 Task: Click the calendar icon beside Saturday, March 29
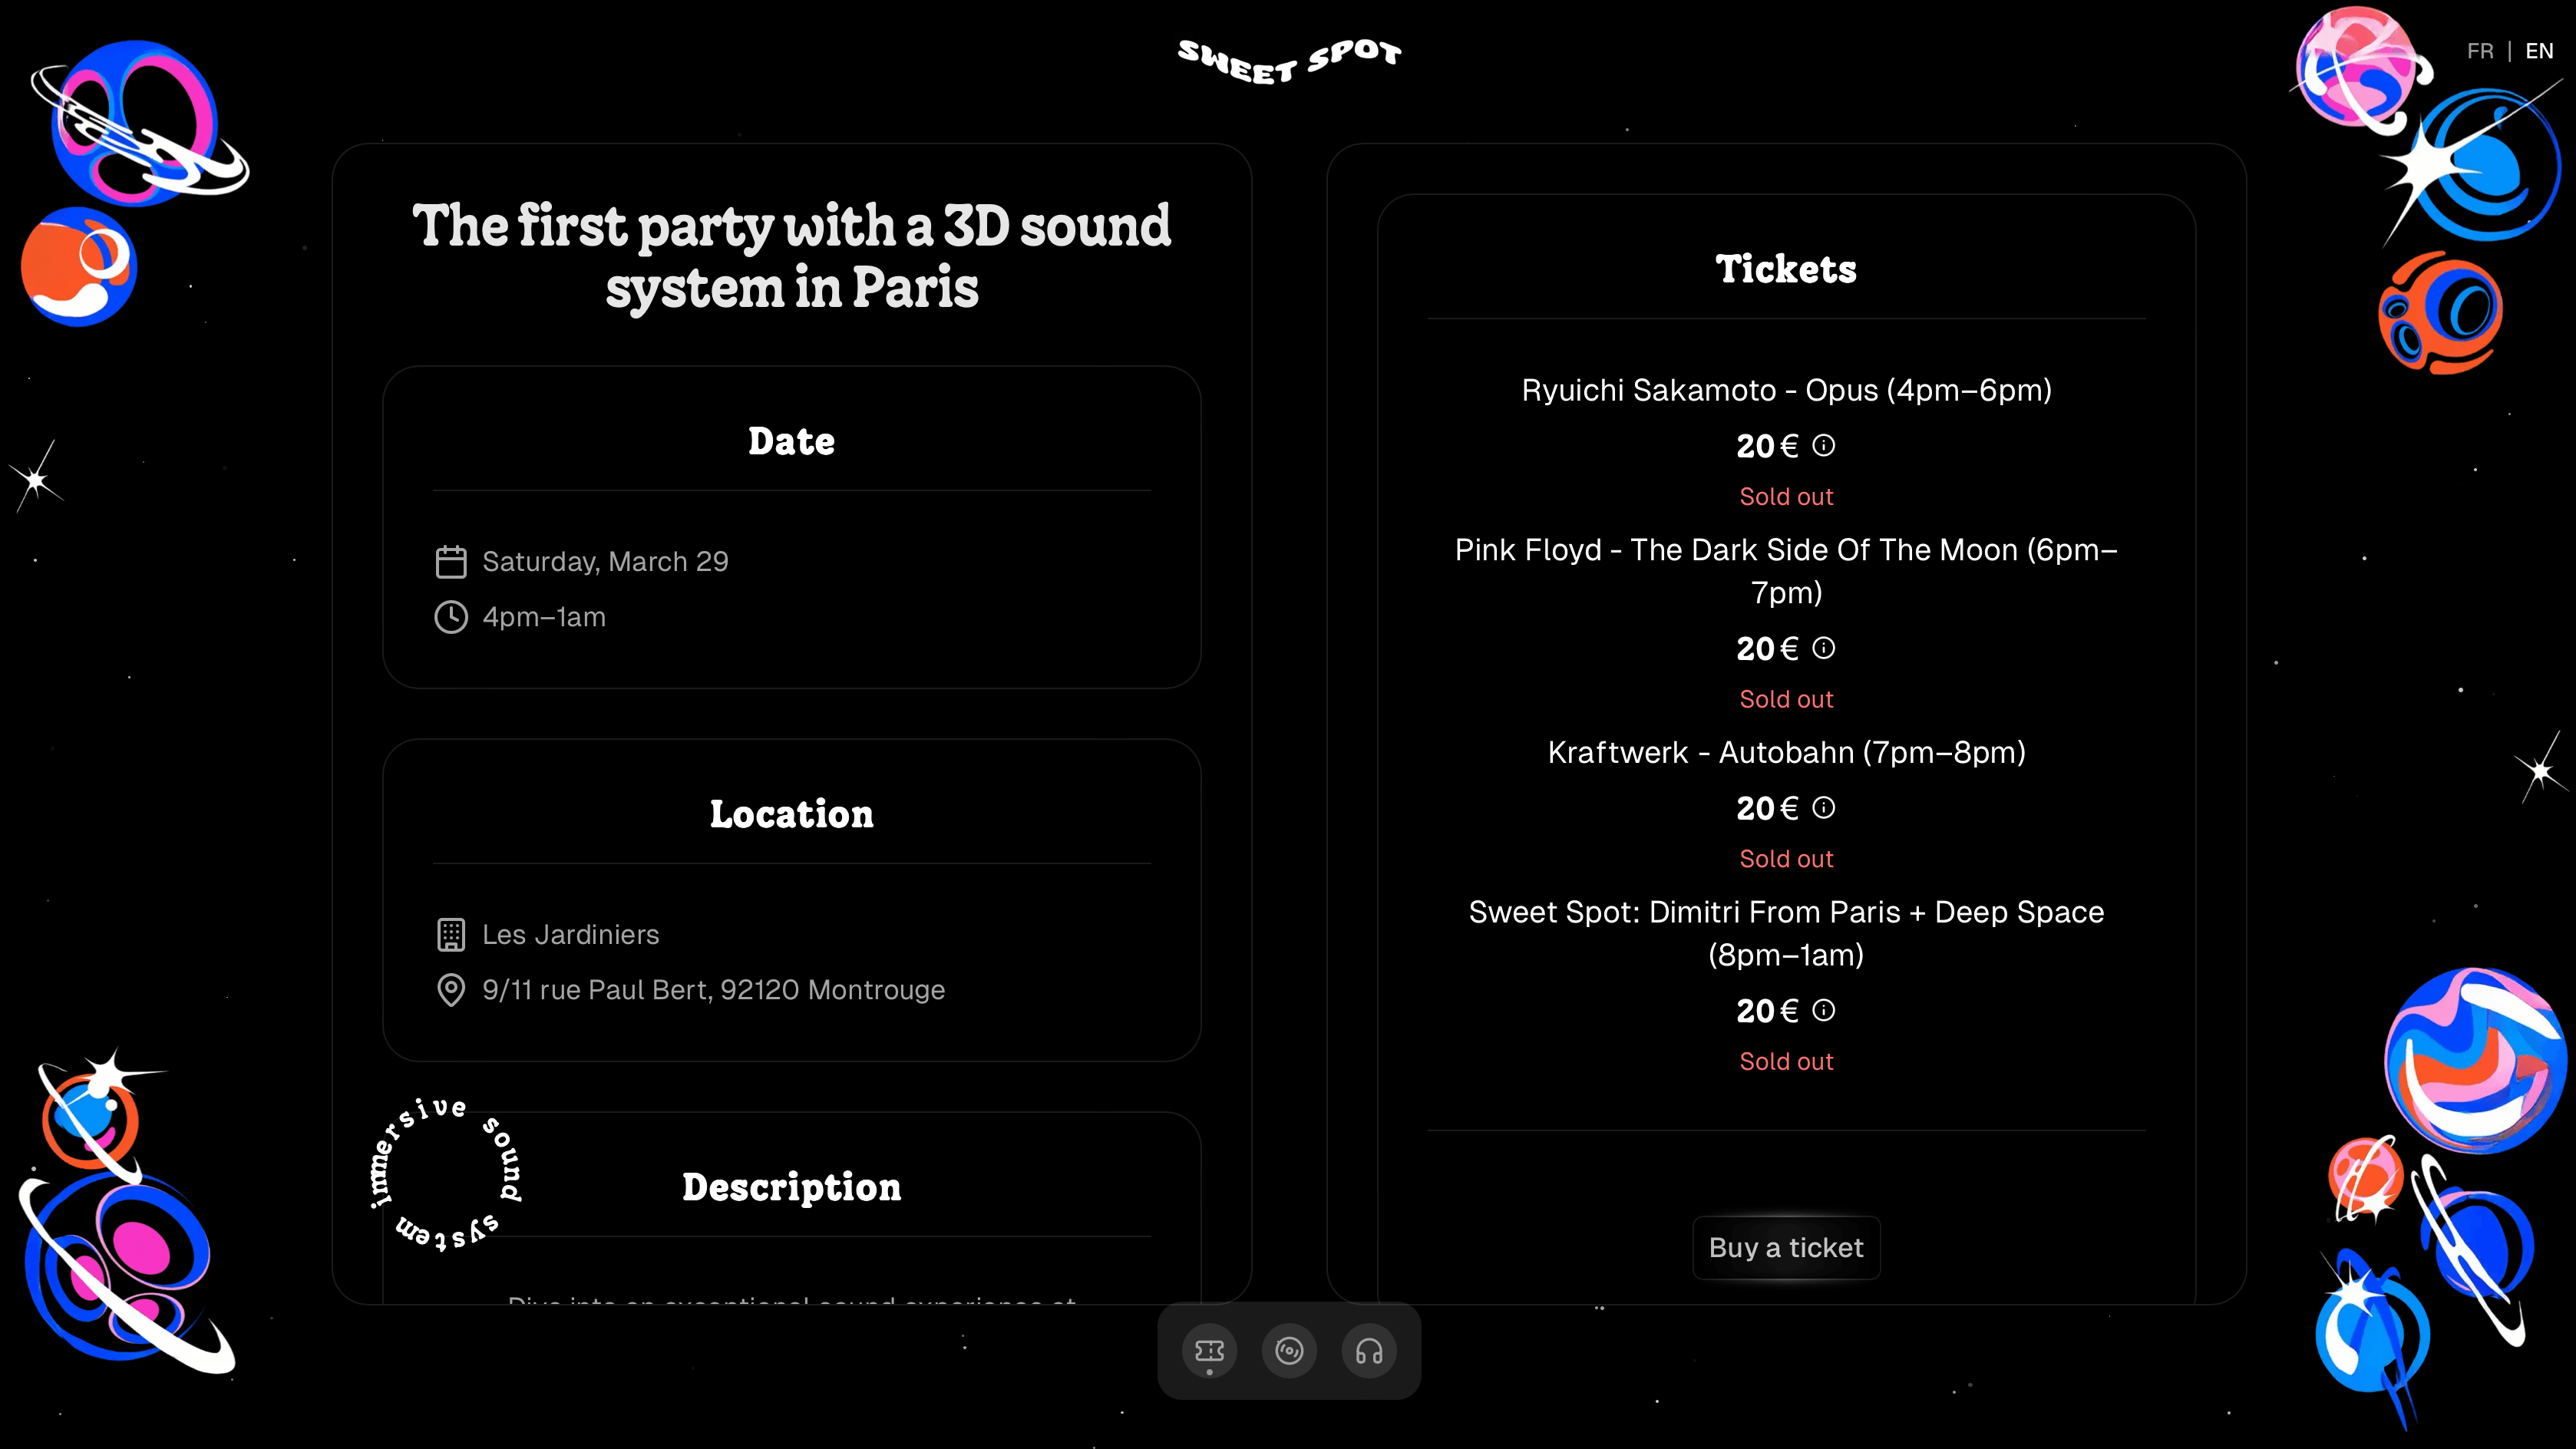click(x=451, y=562)
